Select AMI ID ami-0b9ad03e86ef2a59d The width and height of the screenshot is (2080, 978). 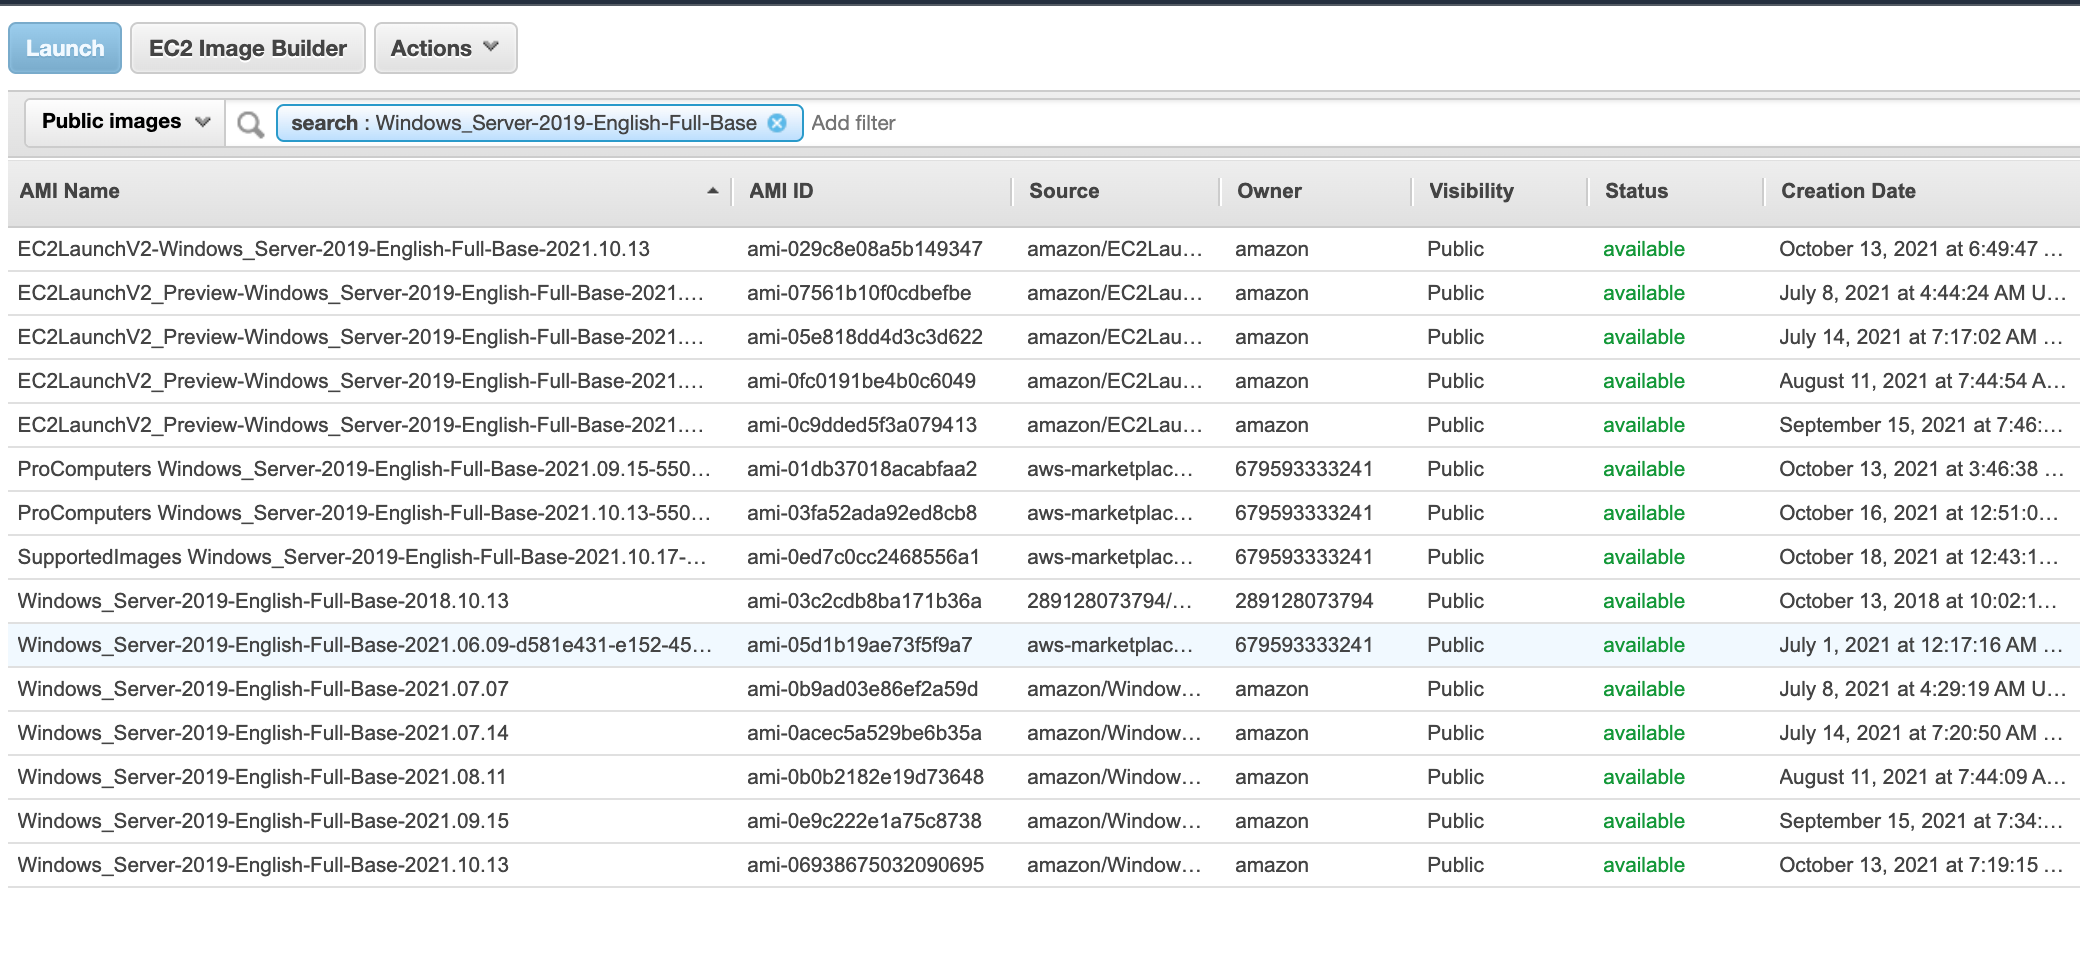[x=862, y=689]
